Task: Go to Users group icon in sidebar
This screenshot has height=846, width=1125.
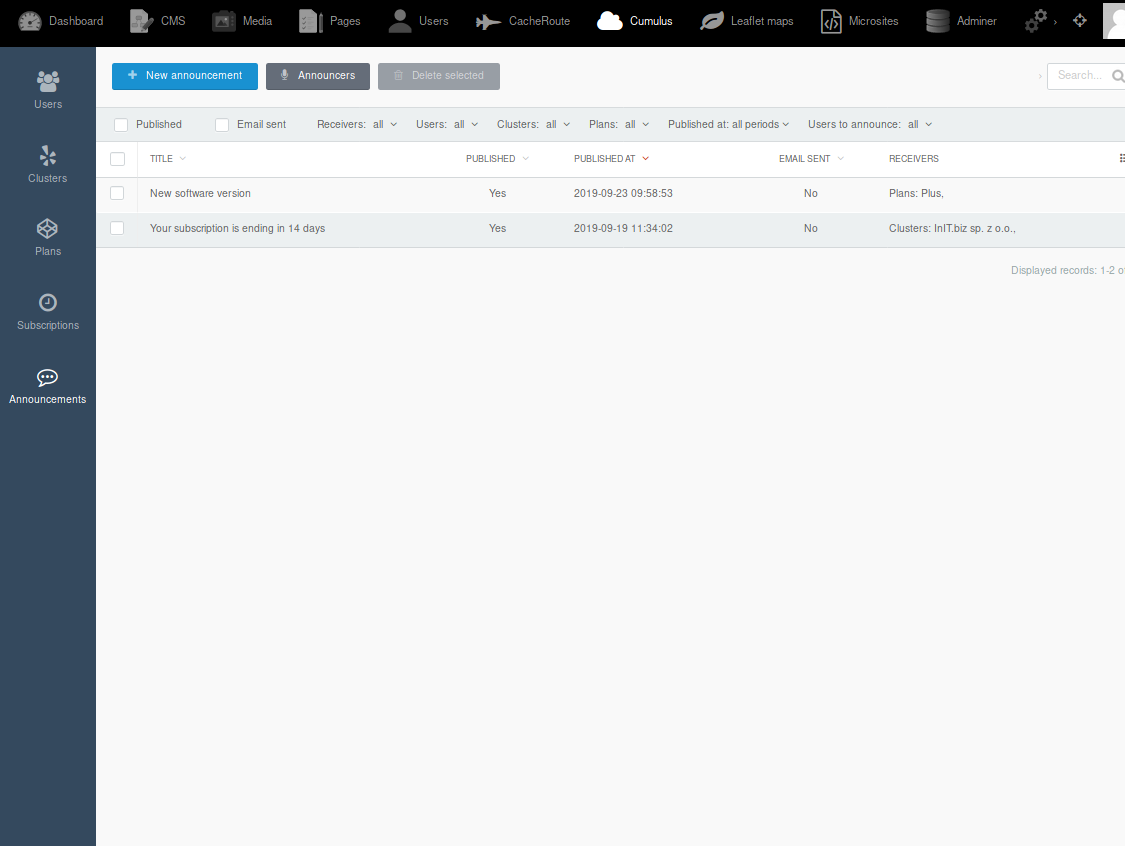Action: point(48,81)
